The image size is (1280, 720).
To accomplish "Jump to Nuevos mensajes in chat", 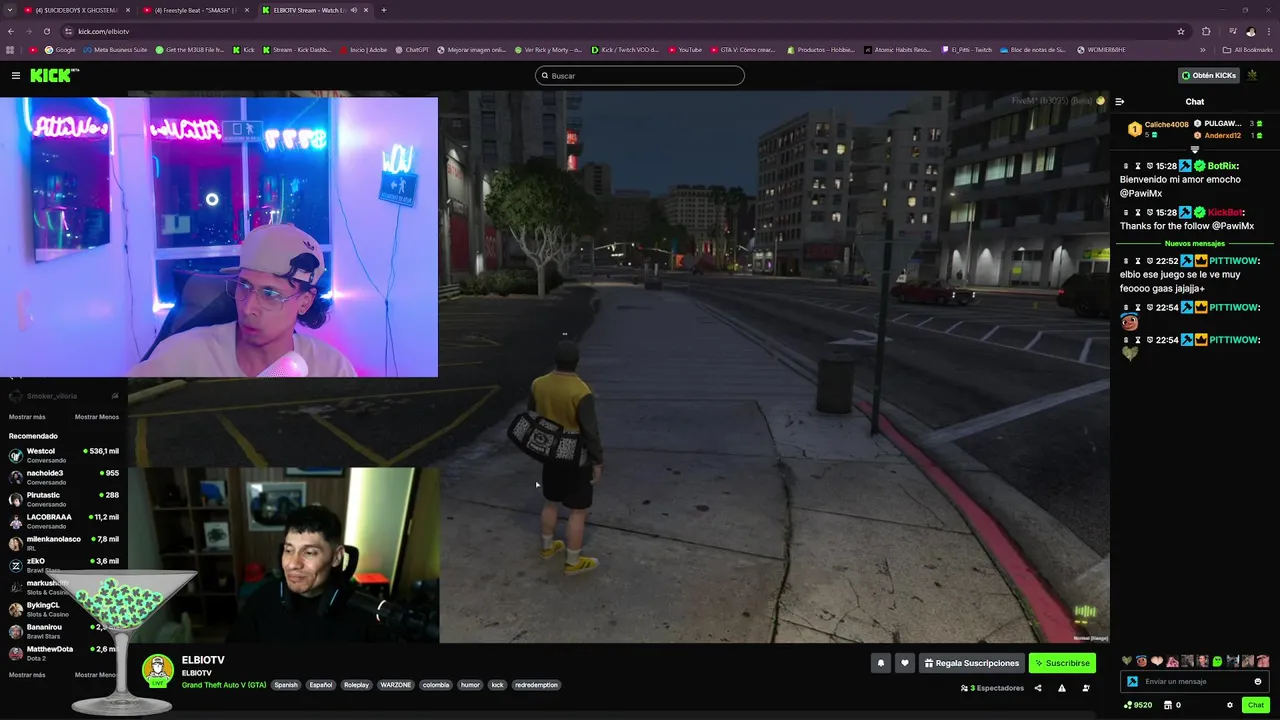I will click(1195, 244).
